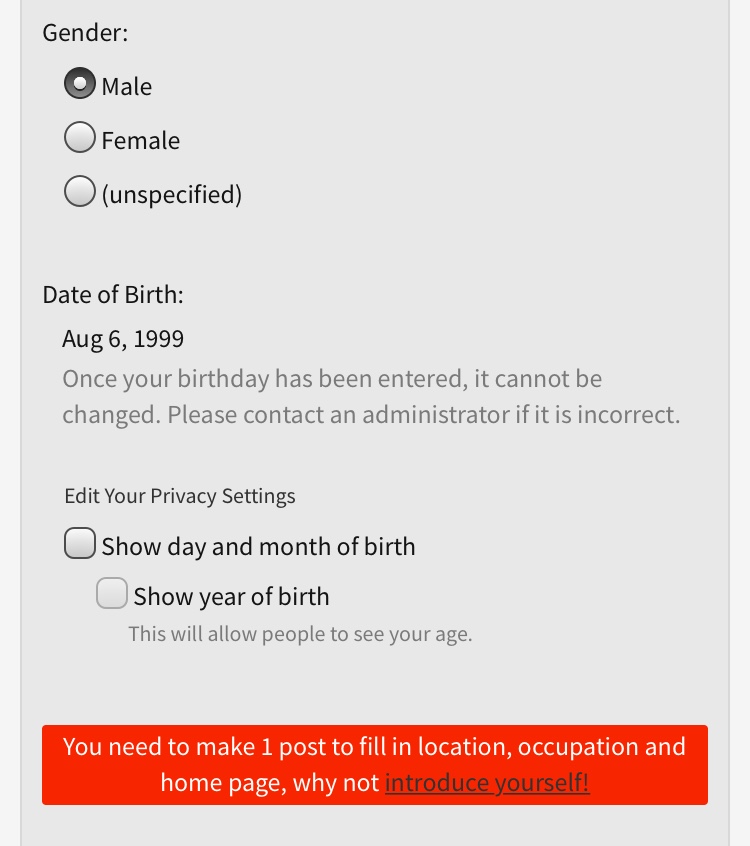Click the Gender: field heading
This screenshot has width=750, height=846.
pos(85,32)
